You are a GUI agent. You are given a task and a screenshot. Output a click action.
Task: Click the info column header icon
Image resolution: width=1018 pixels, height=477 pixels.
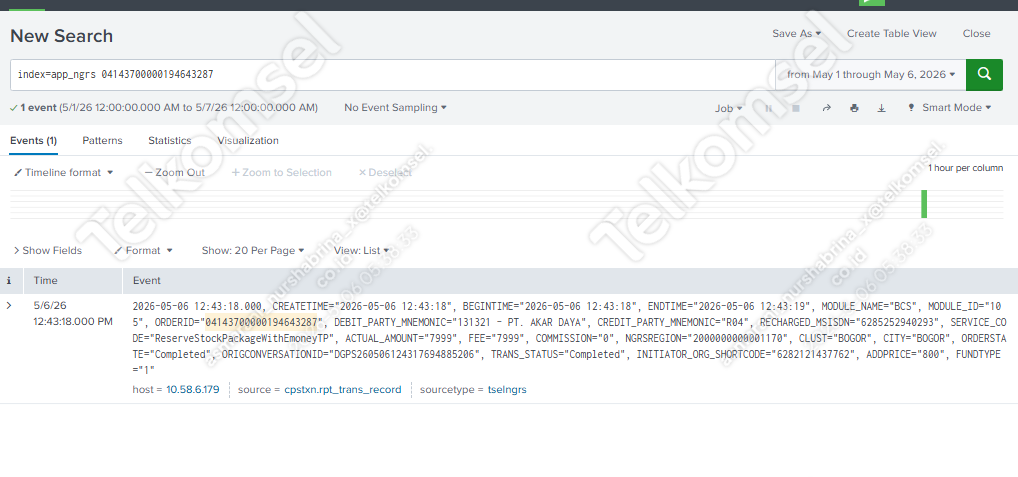[9, 281]
